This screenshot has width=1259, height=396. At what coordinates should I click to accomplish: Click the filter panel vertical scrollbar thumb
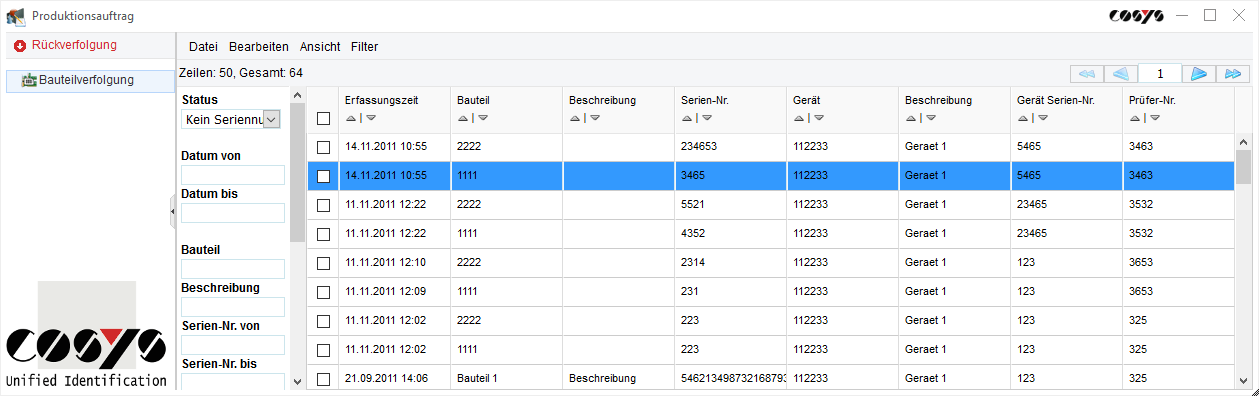click(297, 172)
